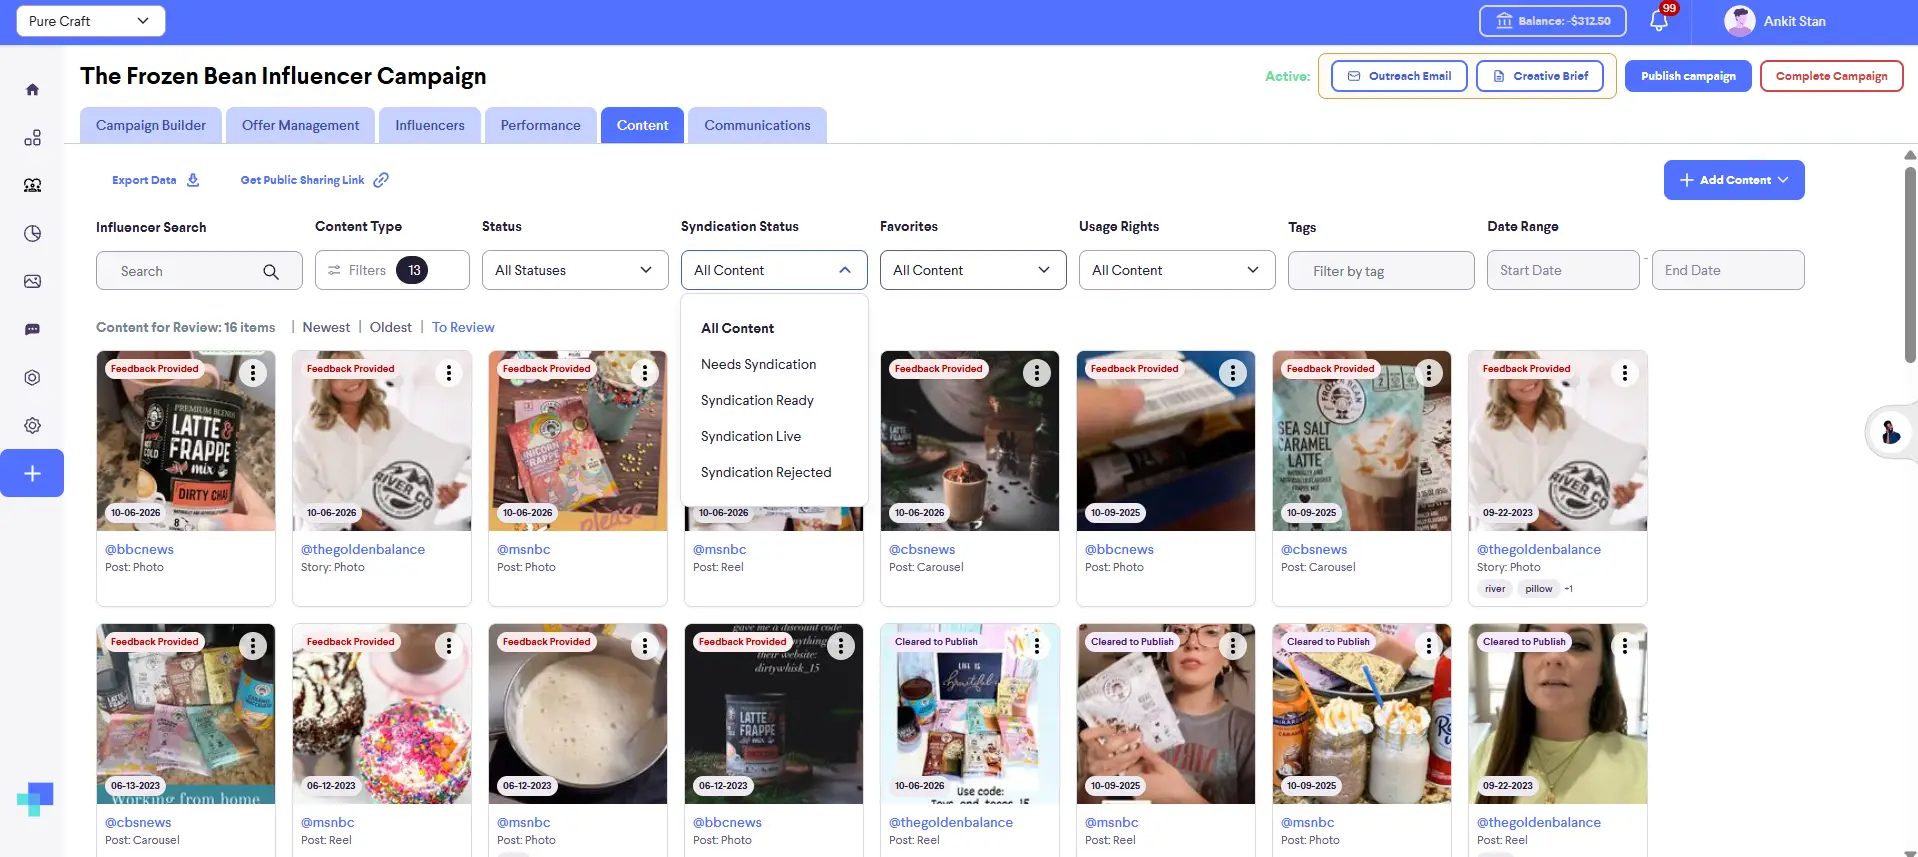Open three-dot menu on 06-12-2023 @msnbc Reel card
Viewport: 1918px width, 857px height.
449,646
